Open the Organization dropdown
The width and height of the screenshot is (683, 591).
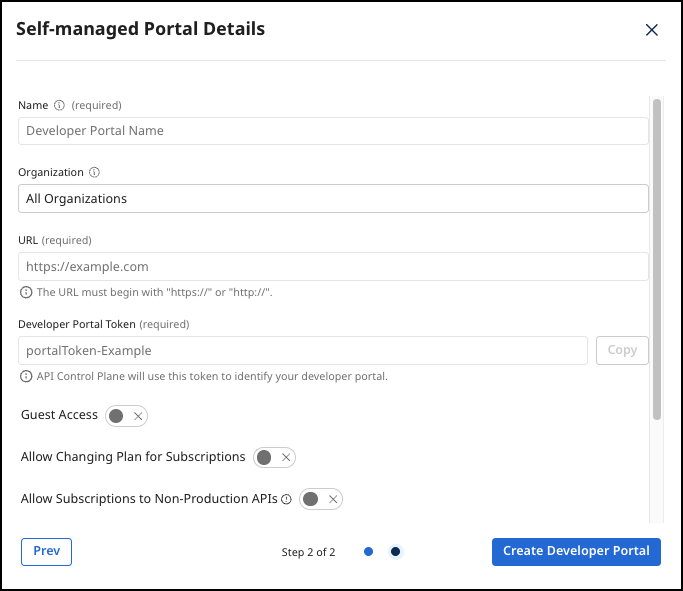[x=333, y=198]
